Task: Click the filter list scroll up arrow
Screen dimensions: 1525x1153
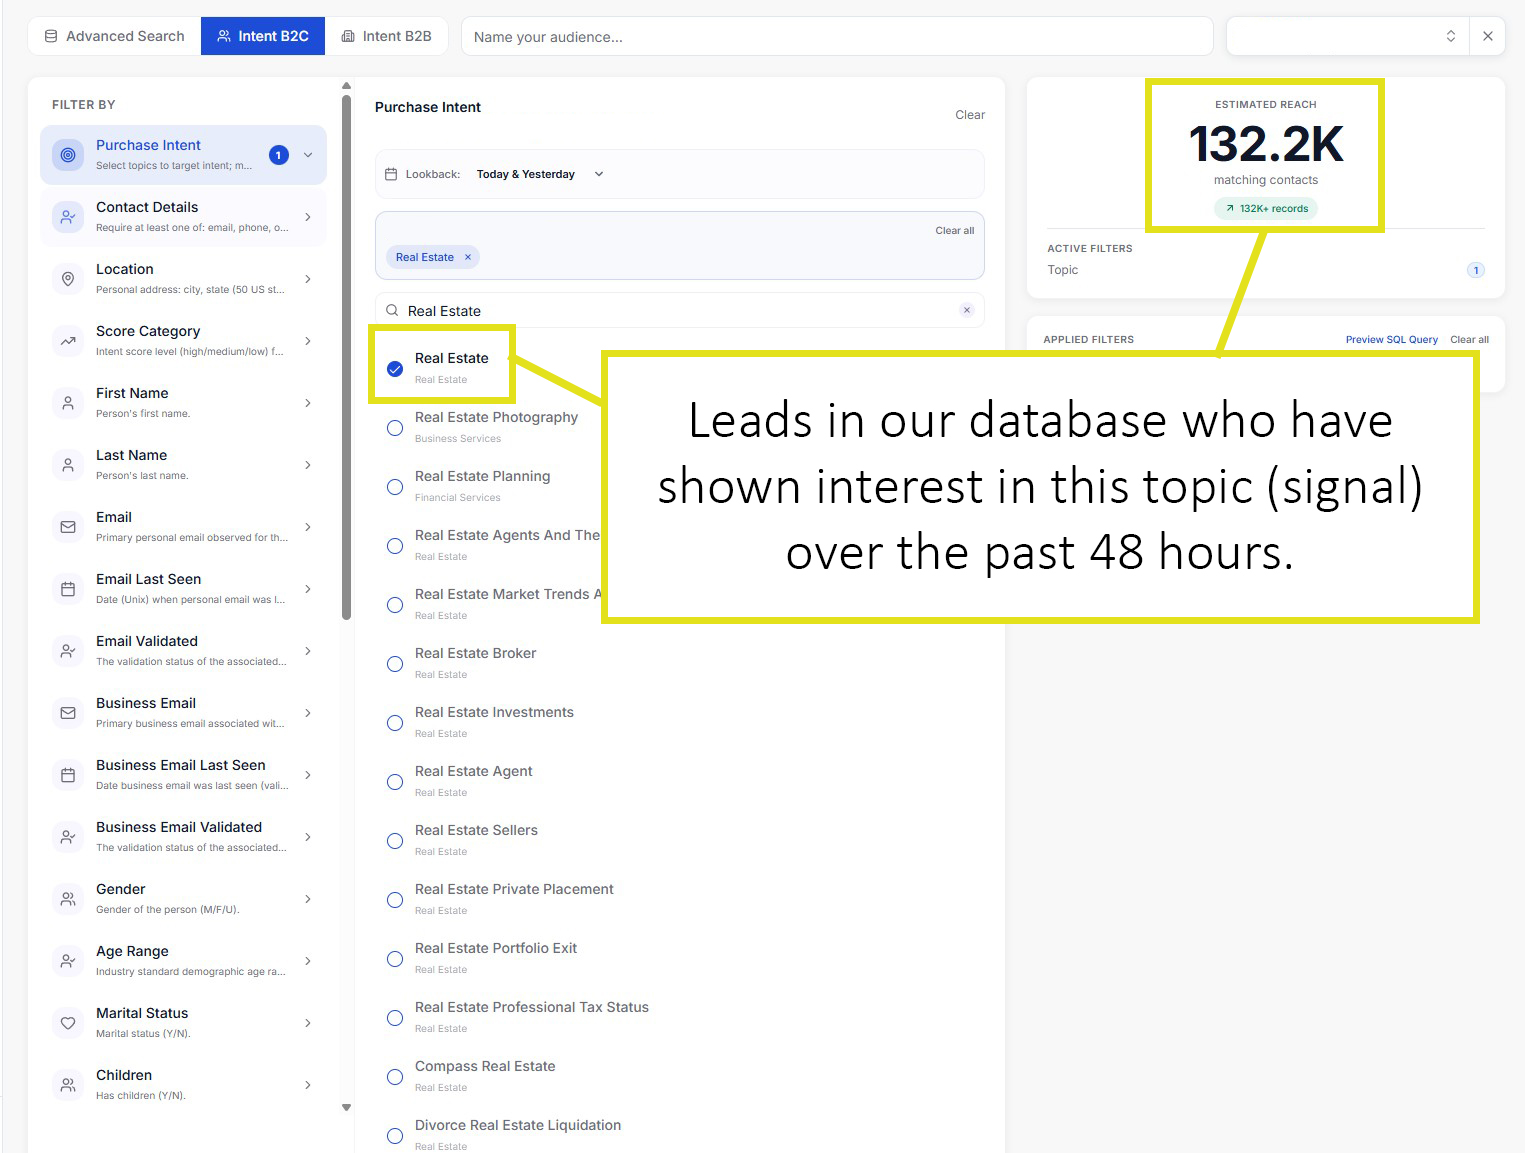Action: [x=347, y=86]
